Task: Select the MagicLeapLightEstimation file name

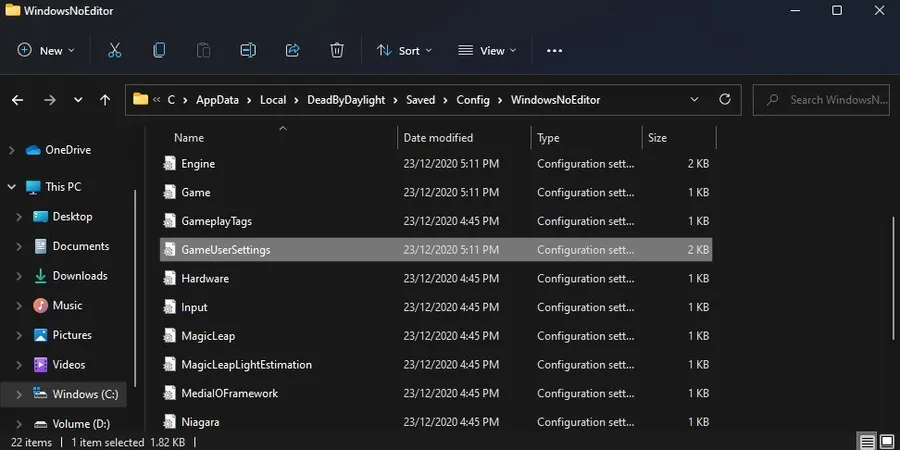Action: coord(246,364)
